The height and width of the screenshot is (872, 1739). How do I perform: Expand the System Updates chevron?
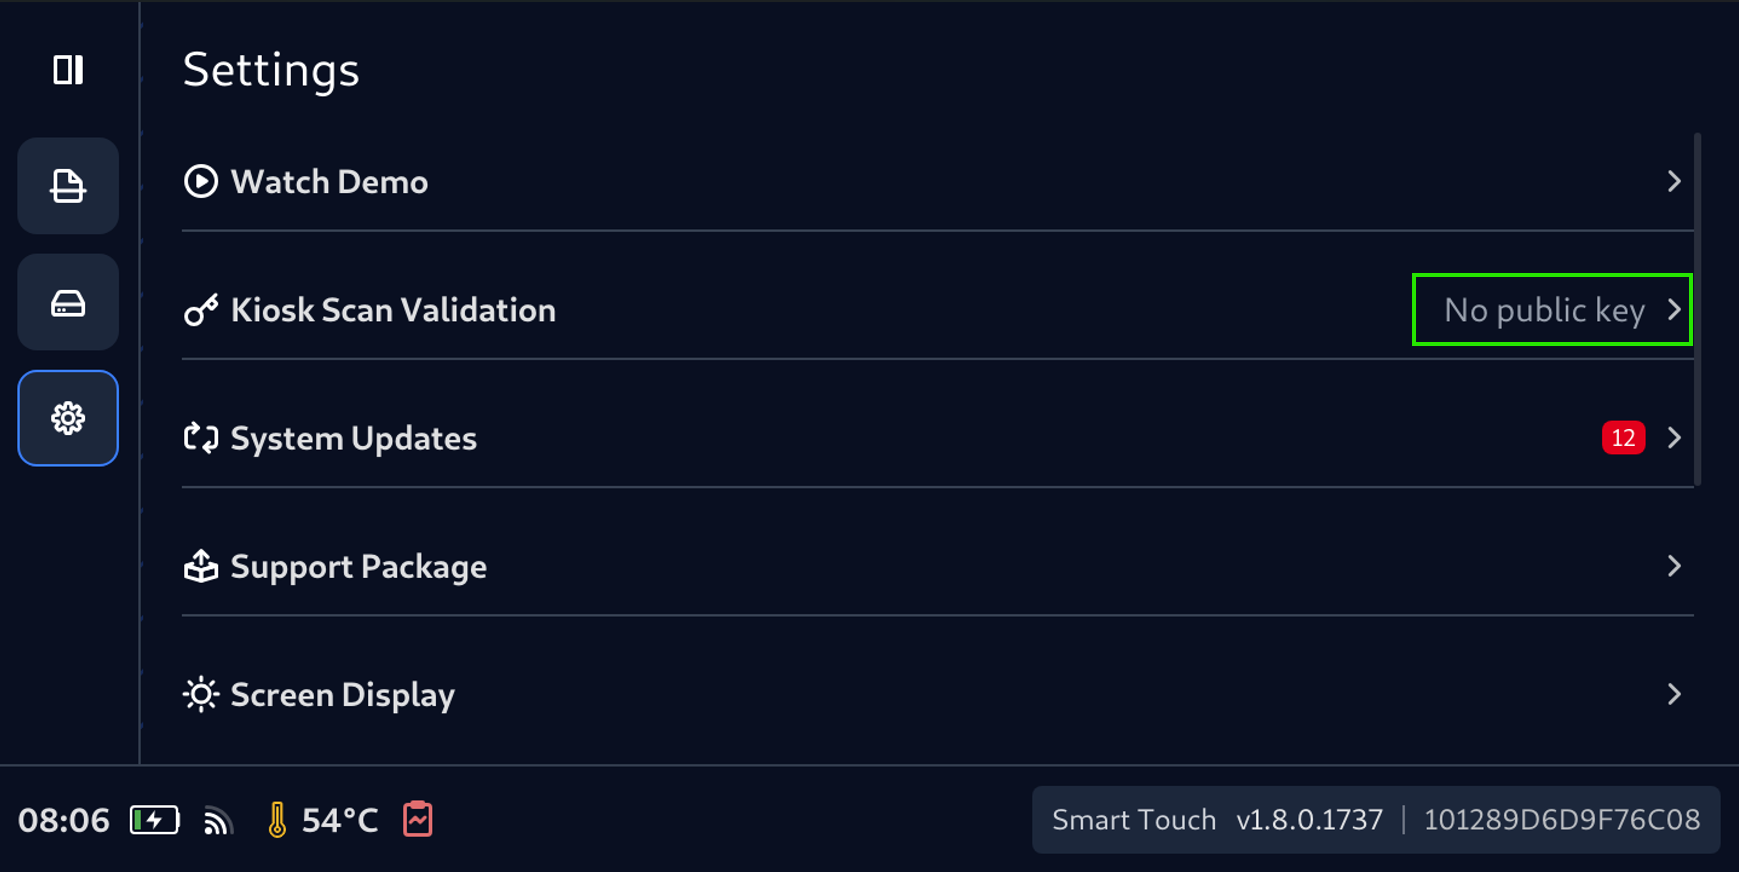coord(1674,438)
